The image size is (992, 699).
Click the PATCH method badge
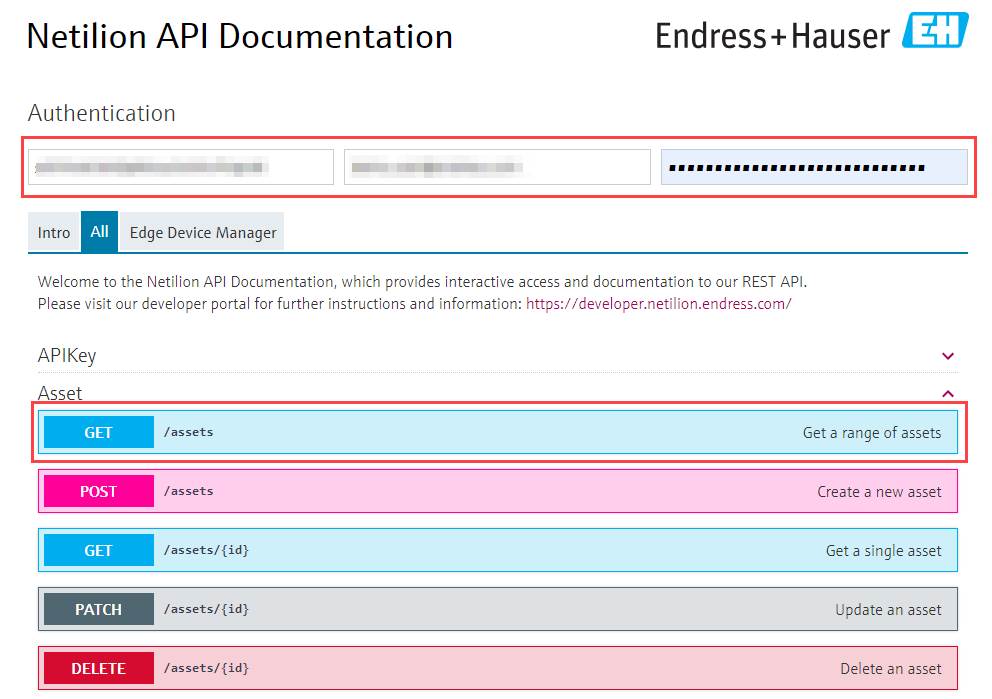coord(97,609)
